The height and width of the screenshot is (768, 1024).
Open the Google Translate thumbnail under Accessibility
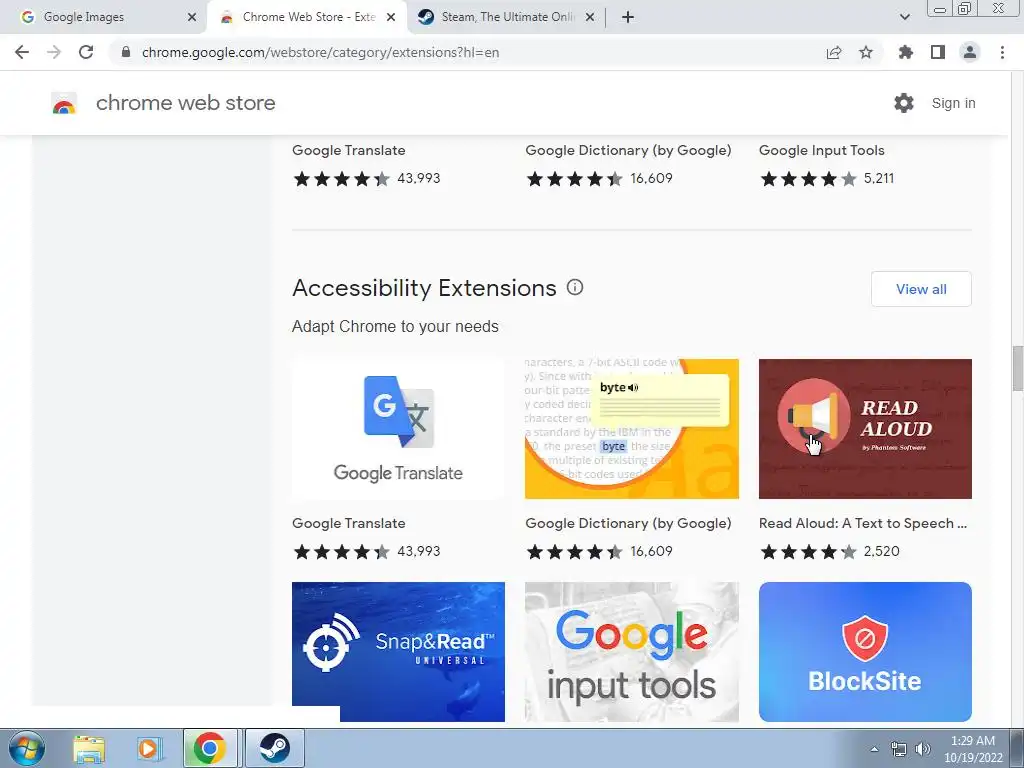point(398,428)
